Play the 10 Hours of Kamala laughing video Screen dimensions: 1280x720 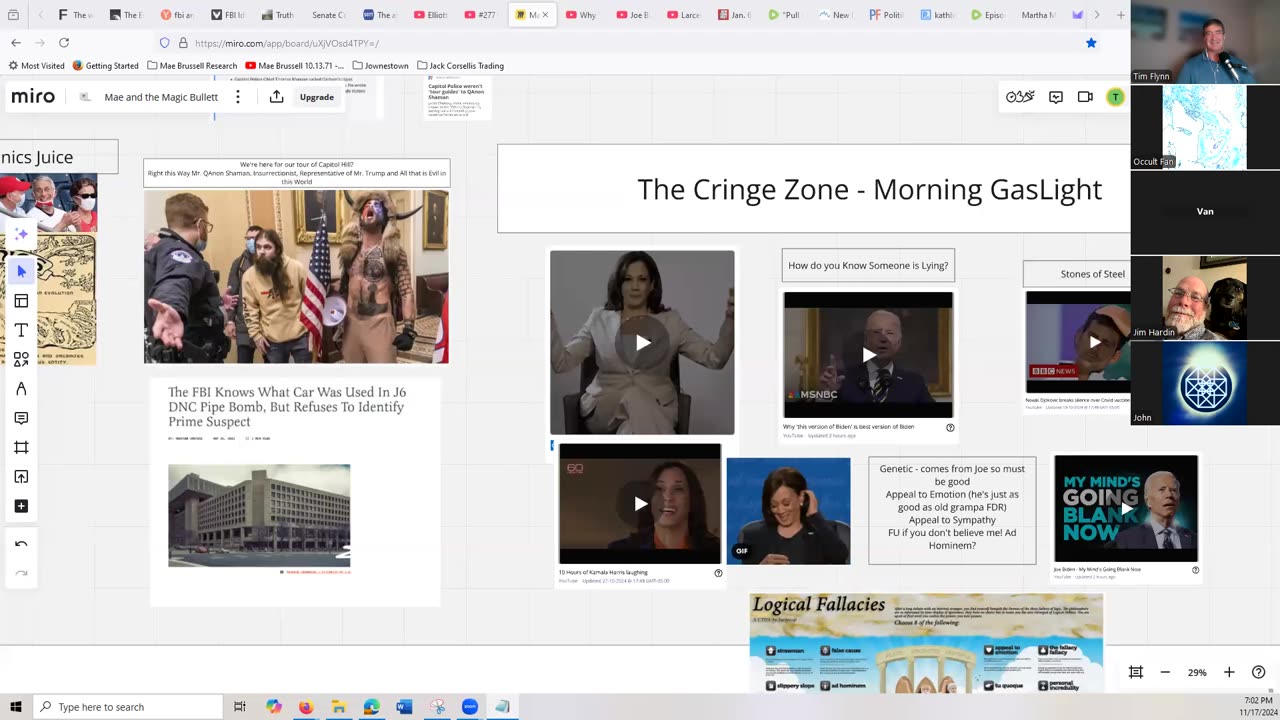tap(640, 504)
